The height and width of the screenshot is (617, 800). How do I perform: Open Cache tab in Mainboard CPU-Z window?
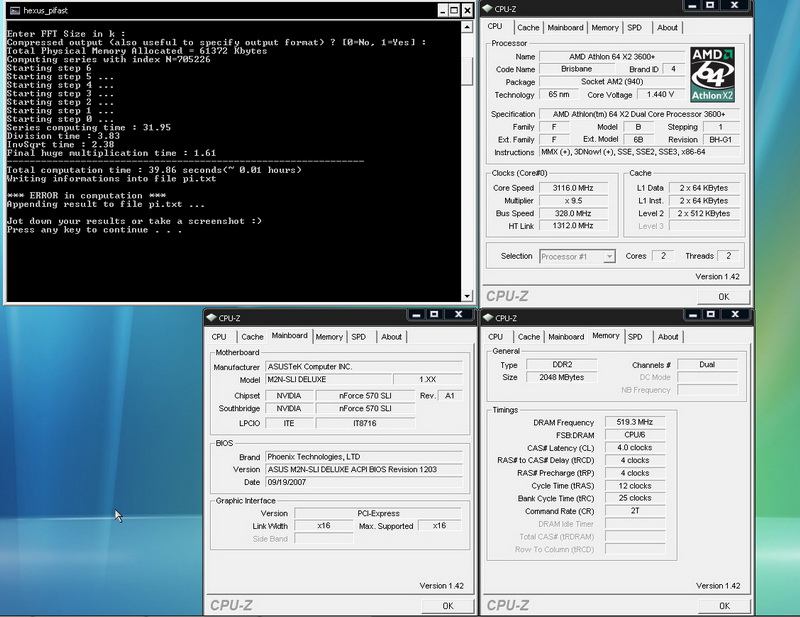coord(253,337)
